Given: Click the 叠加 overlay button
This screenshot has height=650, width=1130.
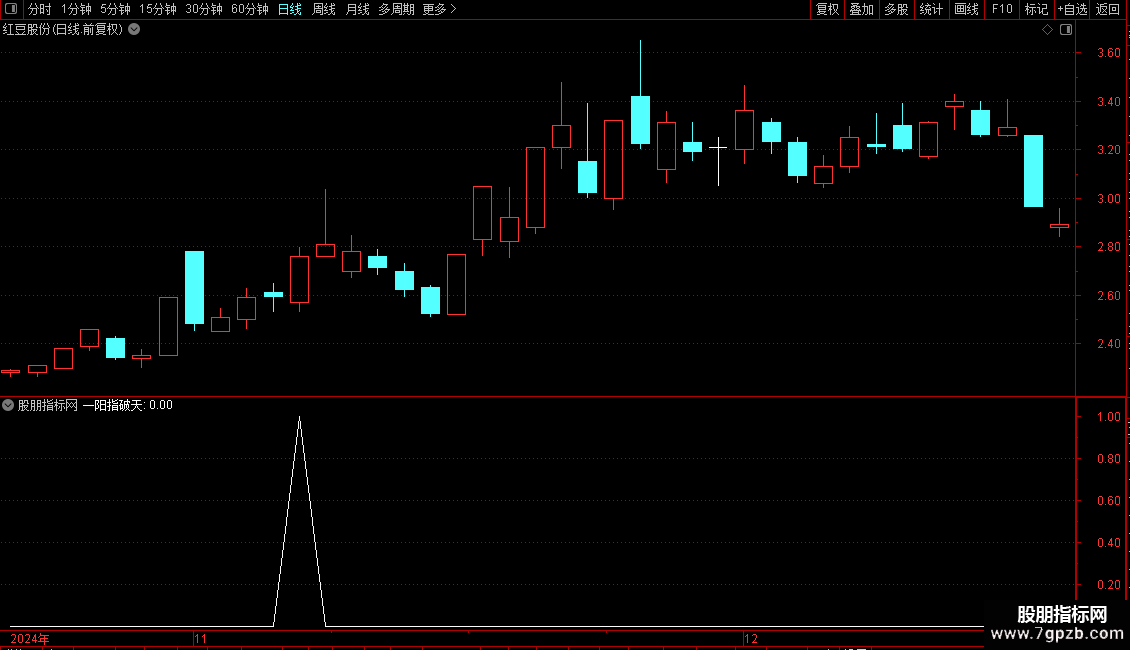Looking at the screenshot, I should [861, 9].
